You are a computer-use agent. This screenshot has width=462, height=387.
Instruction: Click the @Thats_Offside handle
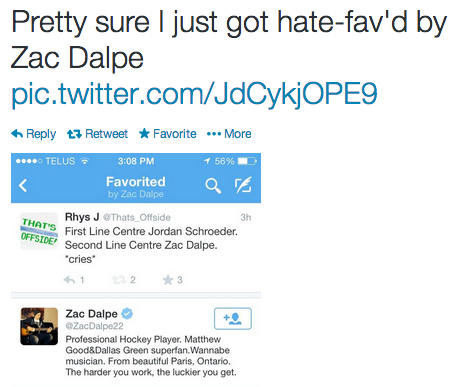(x=137, y=218)
